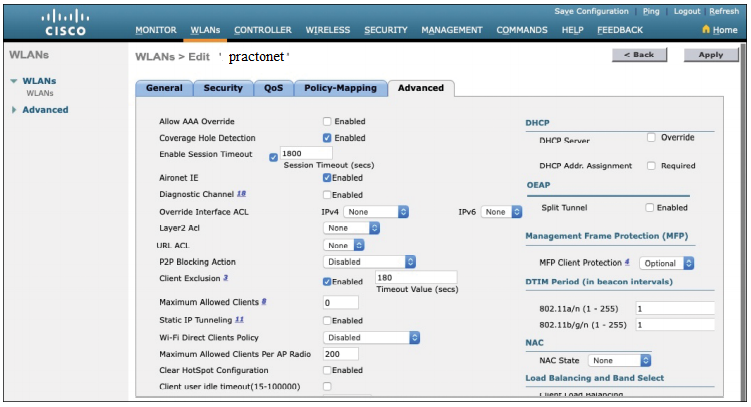
Task: Click the 802.11a/n DTIM period field
Action: pyautogui.click(x=675, y=308)
